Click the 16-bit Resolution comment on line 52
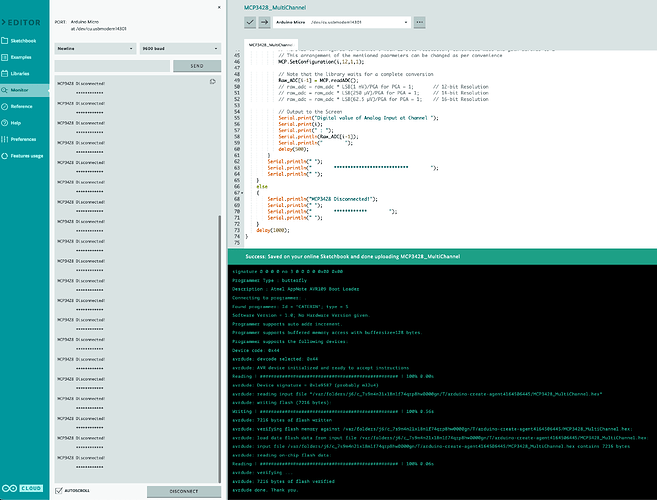Viewport: 657px width, 500px height. tap(461, 99)
